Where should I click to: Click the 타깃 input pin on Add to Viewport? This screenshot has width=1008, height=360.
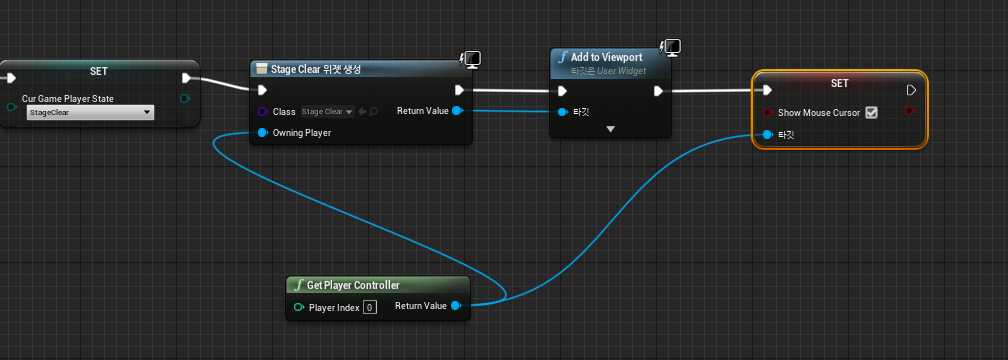coord(562,112)
